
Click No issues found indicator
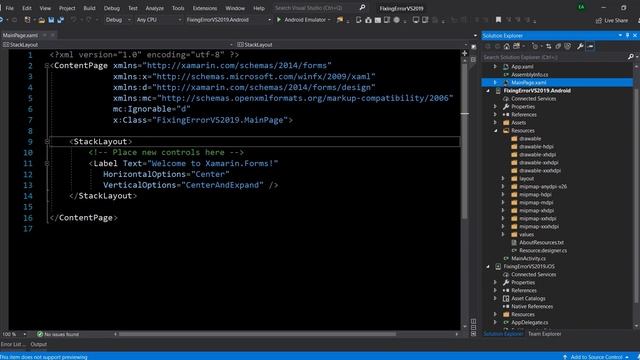click(58, 334)
